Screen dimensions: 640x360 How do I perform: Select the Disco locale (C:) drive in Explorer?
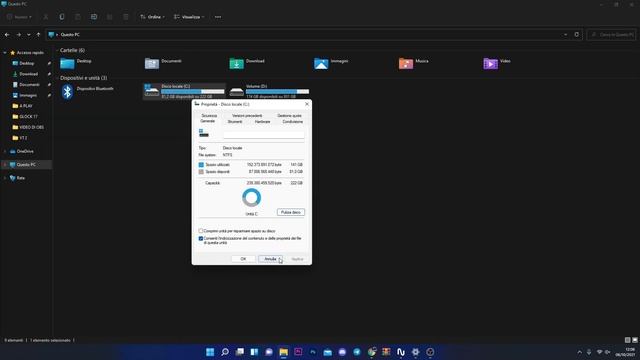click(x=184, y=91)
